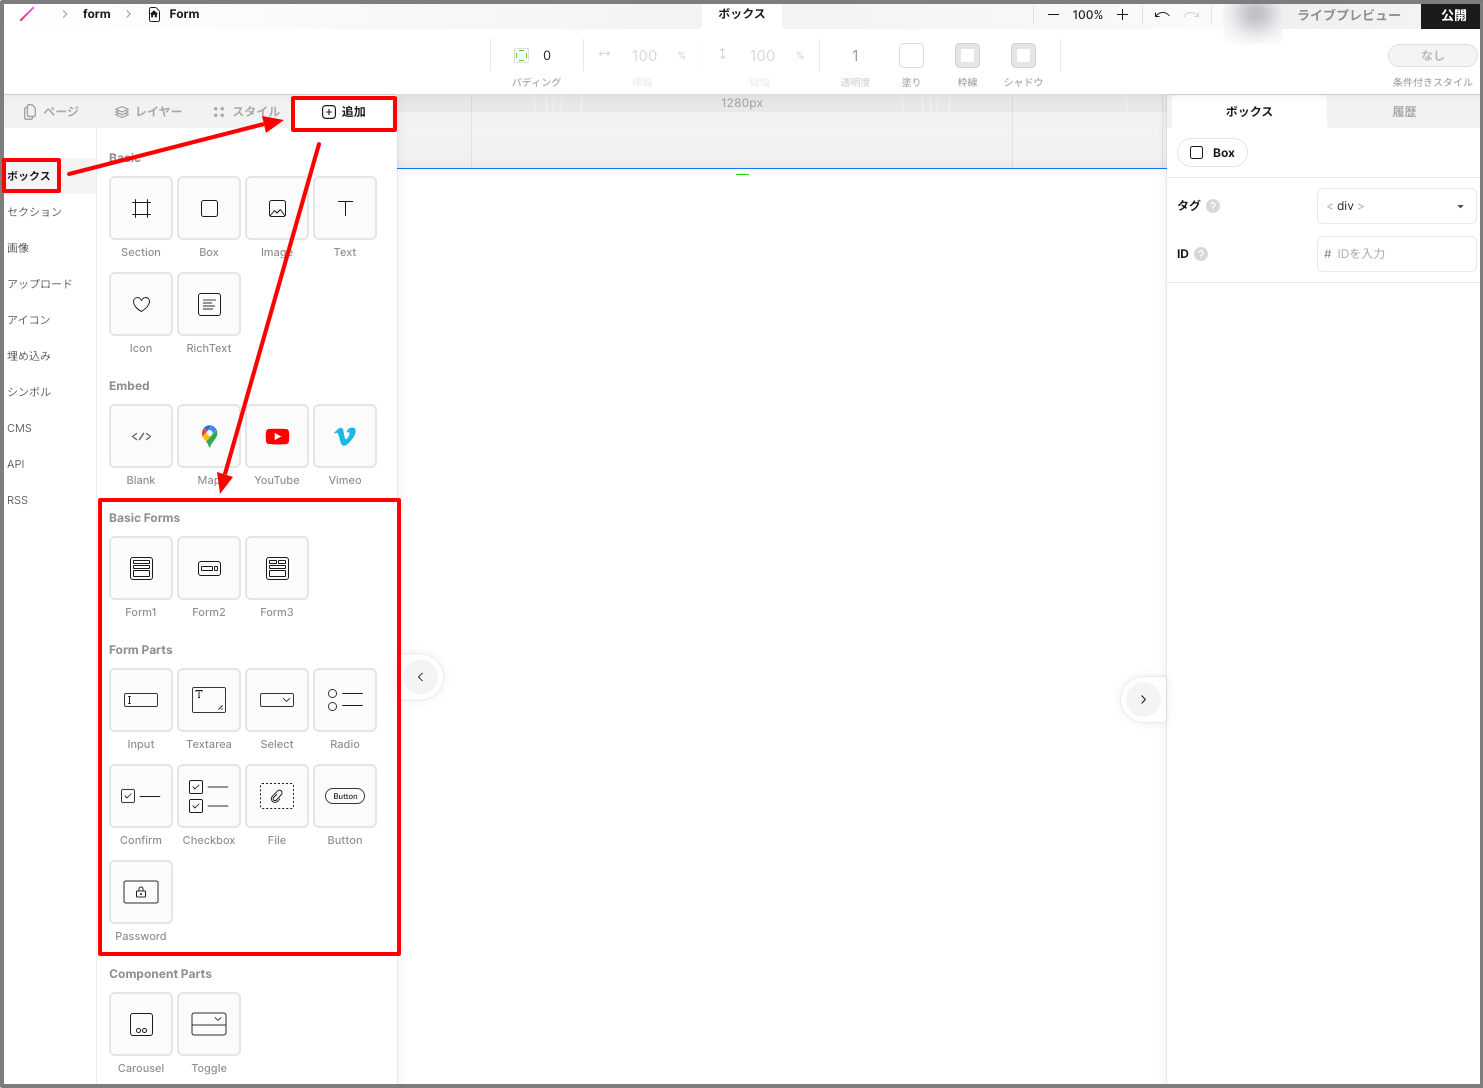Open the 枠線 border swatch
1483x1088 pixels.
click(x=967, y=55)
